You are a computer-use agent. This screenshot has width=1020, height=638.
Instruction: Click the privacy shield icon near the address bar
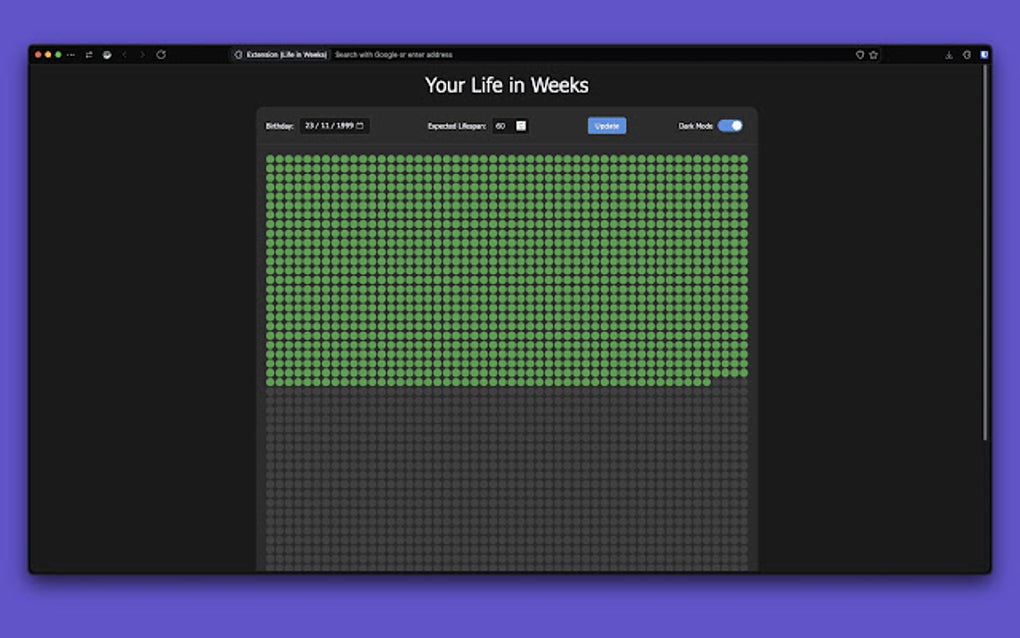click(860, 55)
